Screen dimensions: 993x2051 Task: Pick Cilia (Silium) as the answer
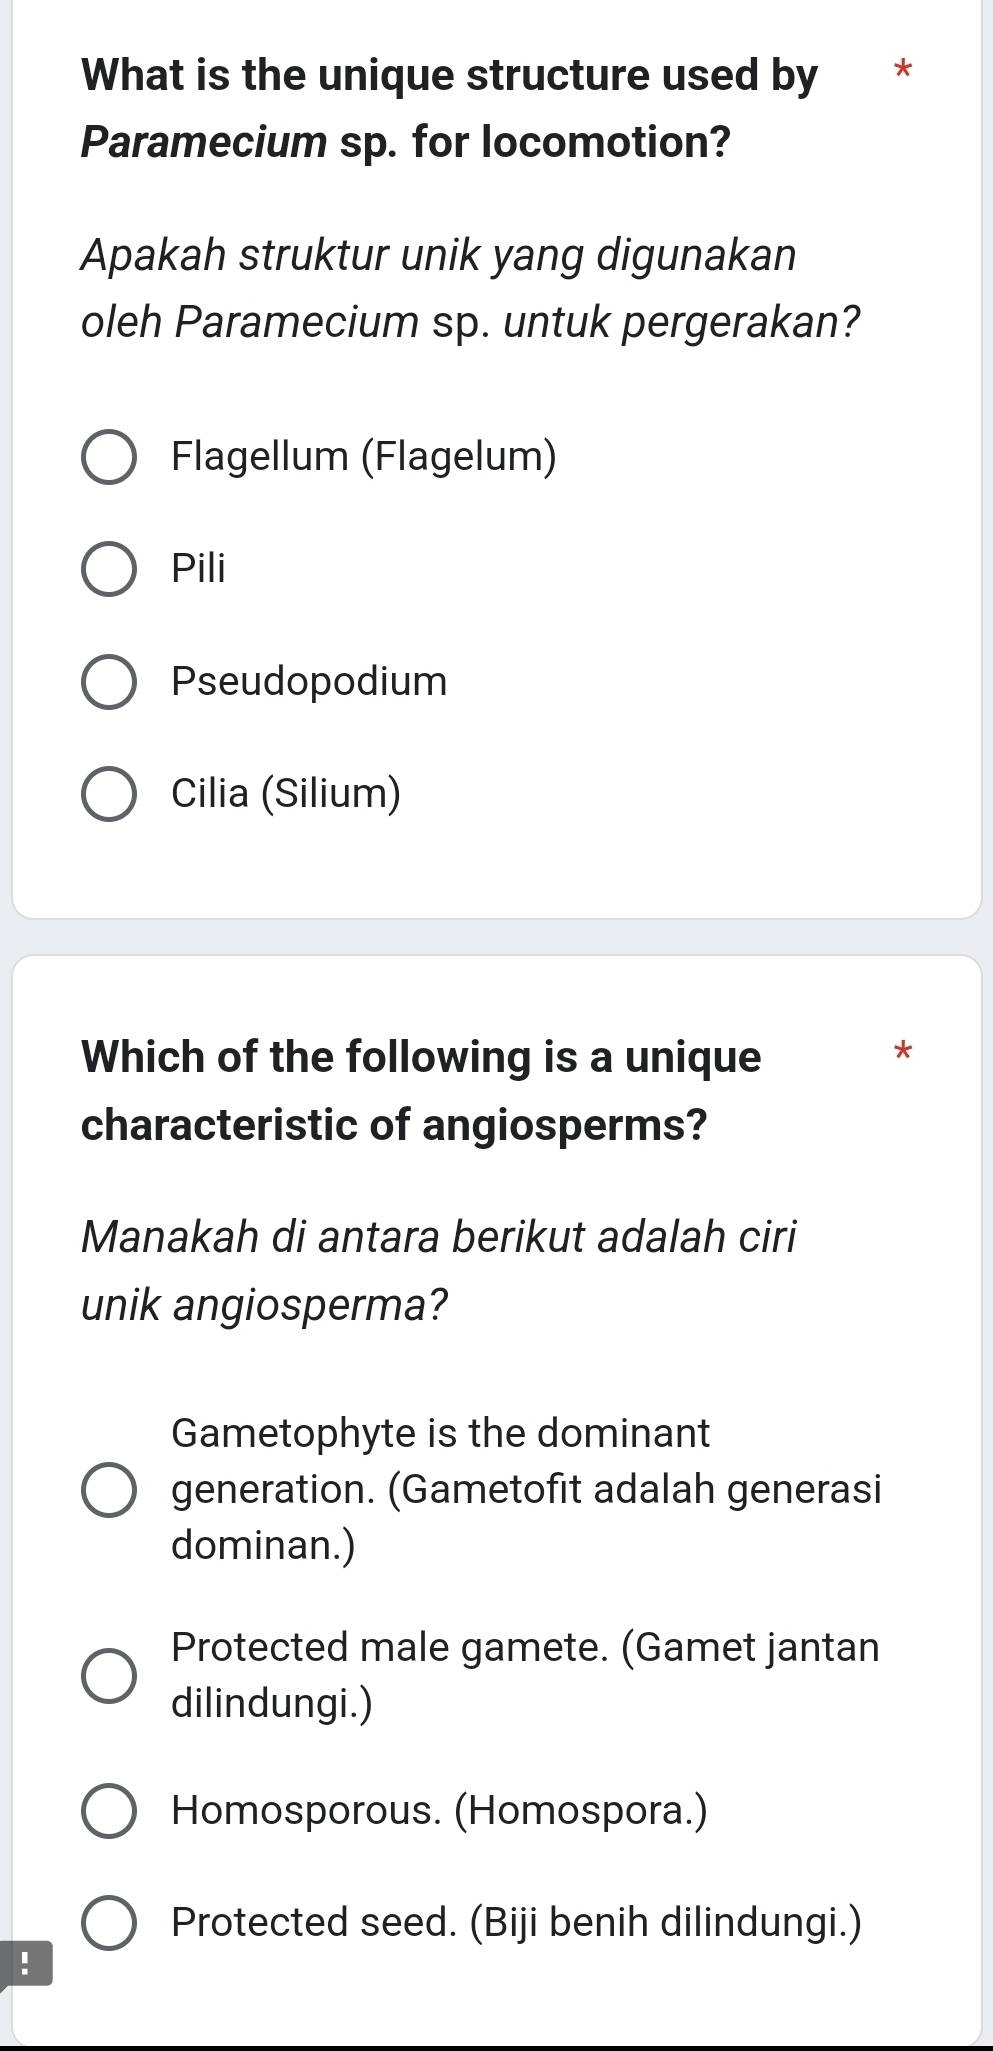[112, 794]
